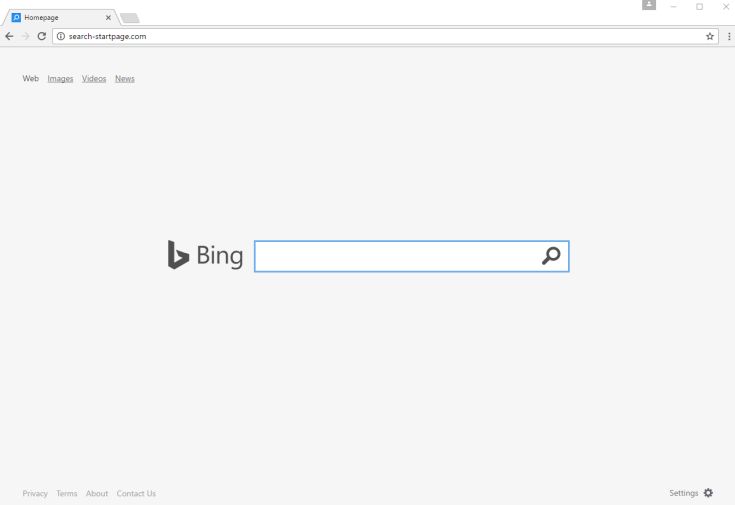This screenshot has width=735, height=505.
Task: Switch to the Images search tab
Action: (x=60, y=79)
